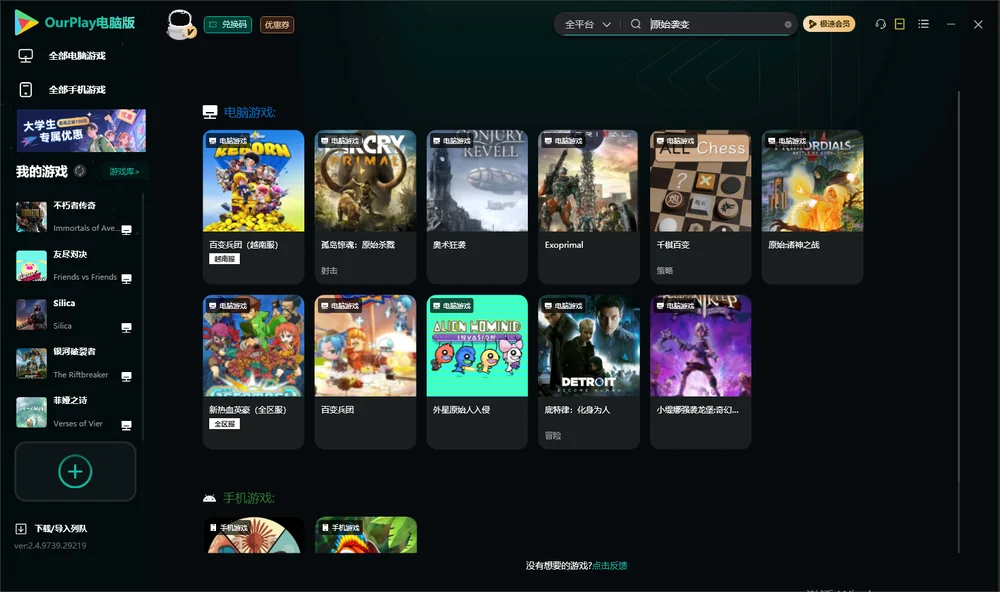Click the 极速会员 membership button

pos(829,24)
